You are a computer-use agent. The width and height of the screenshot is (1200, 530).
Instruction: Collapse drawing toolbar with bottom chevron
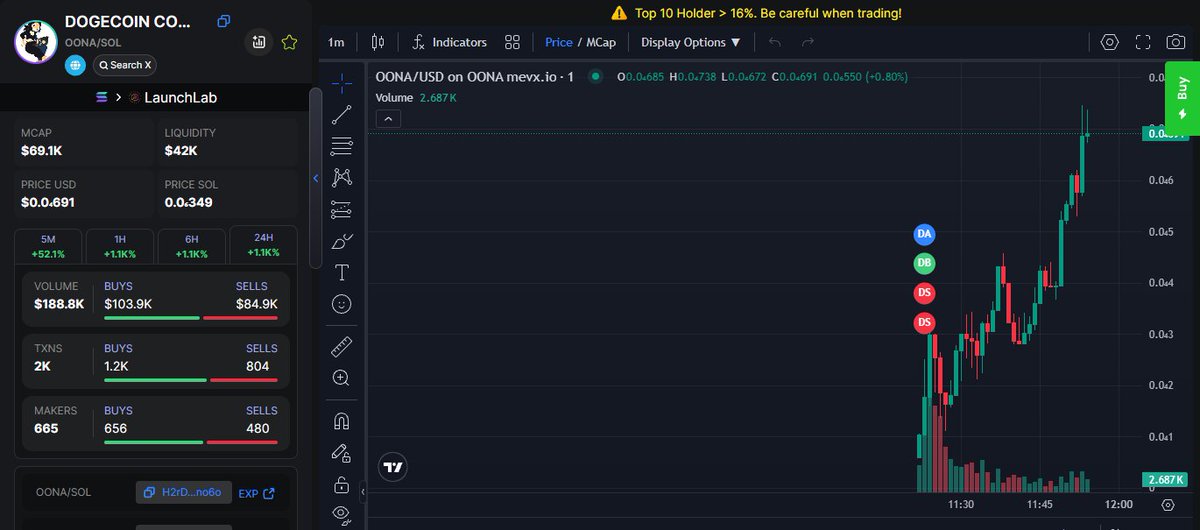coord(363,491)
